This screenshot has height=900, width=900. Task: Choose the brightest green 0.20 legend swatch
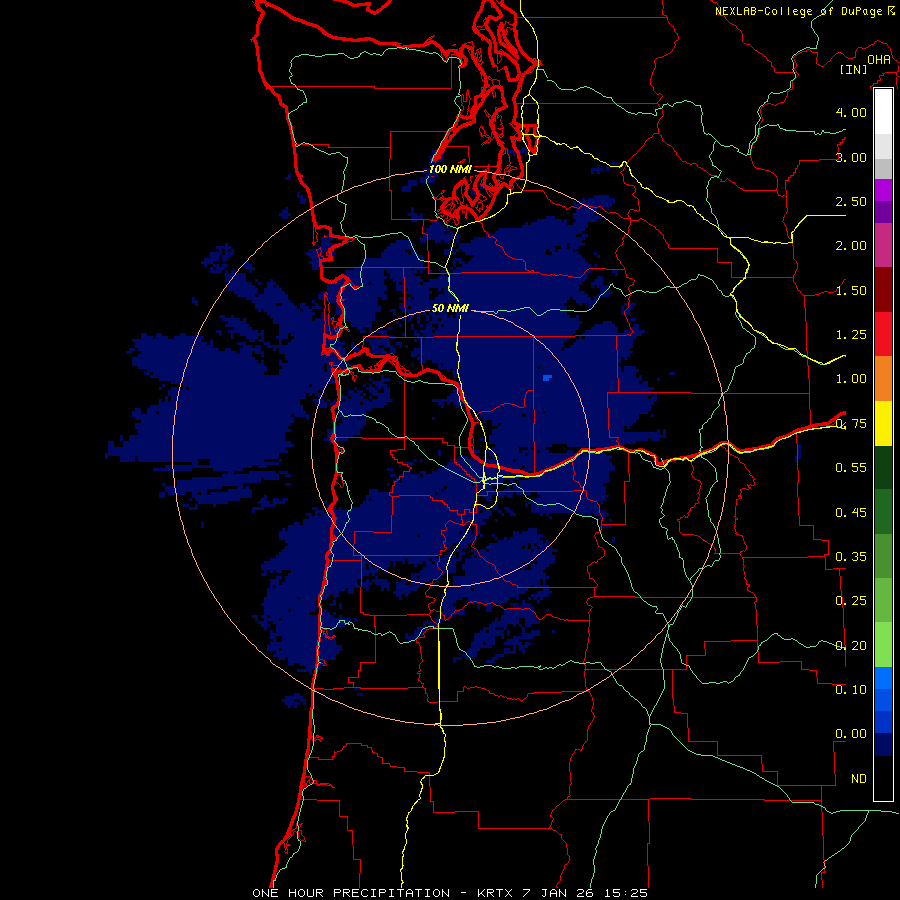click(883, 645)
